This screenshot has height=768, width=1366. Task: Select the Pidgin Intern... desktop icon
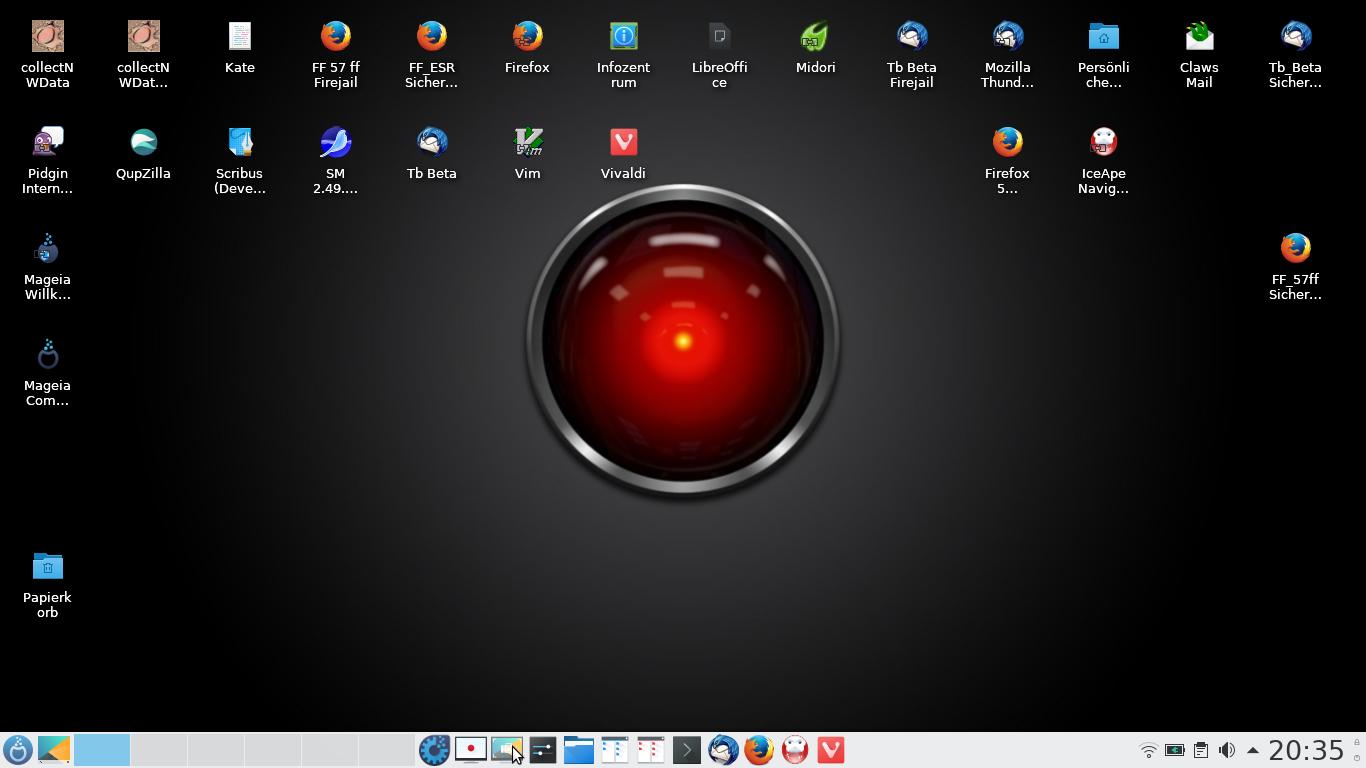[x=47, y=160]
